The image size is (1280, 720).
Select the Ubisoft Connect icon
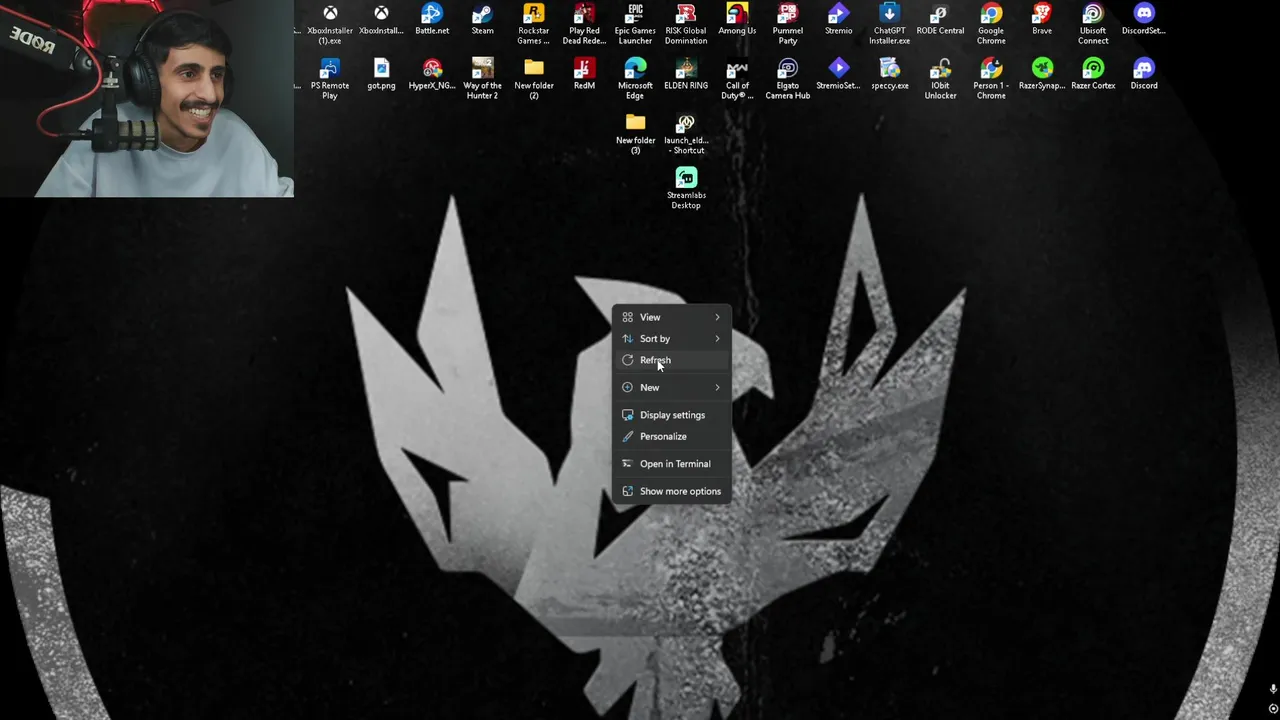point(1093,24)
